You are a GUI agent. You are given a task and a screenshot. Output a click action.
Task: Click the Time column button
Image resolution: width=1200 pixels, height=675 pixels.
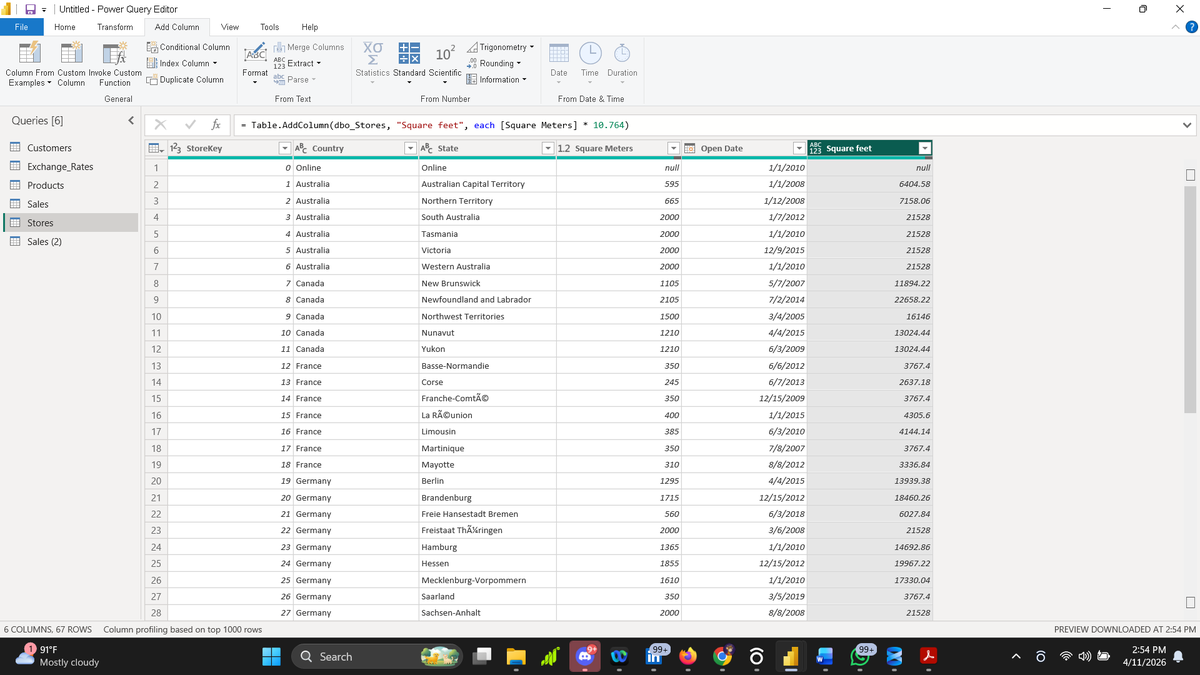(x=590, y=60)
